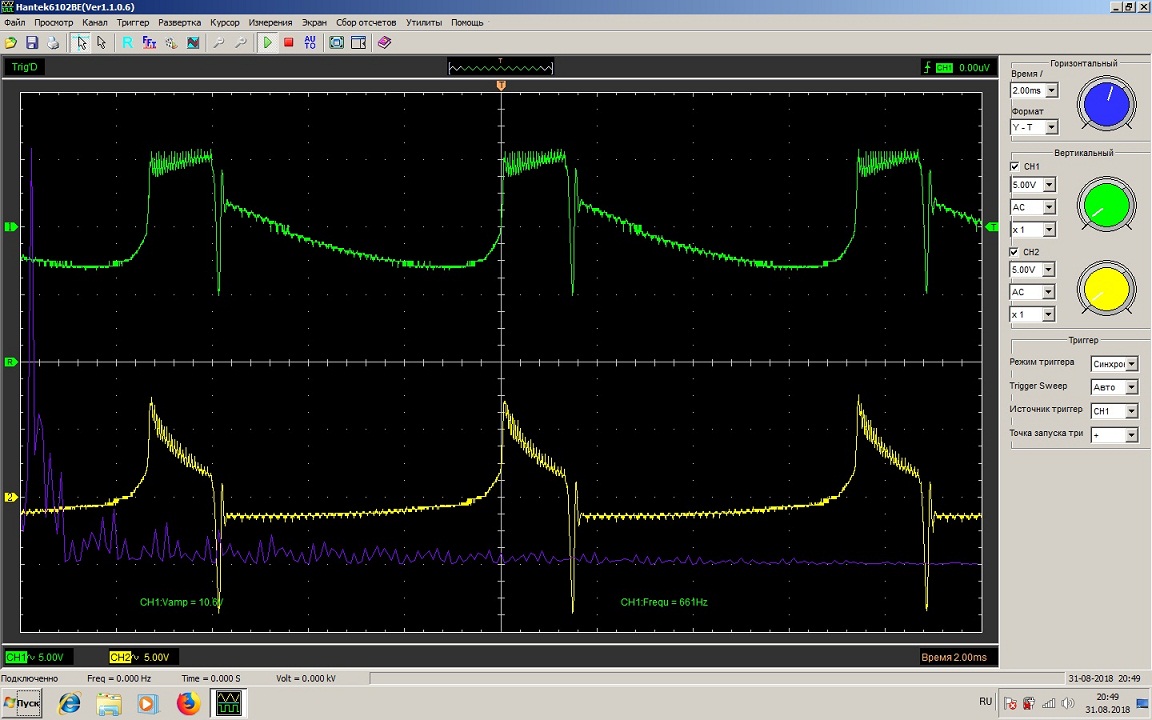The width and height of the screenshot is (1152, 720).
Task: Open the Экран menu
Action: (314, 22)
